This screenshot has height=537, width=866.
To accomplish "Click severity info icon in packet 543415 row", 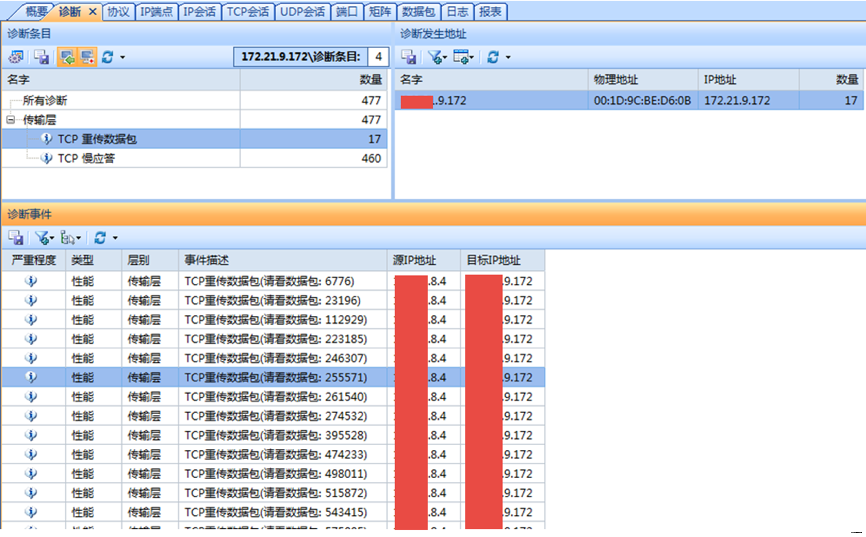I will pos(31,512).
